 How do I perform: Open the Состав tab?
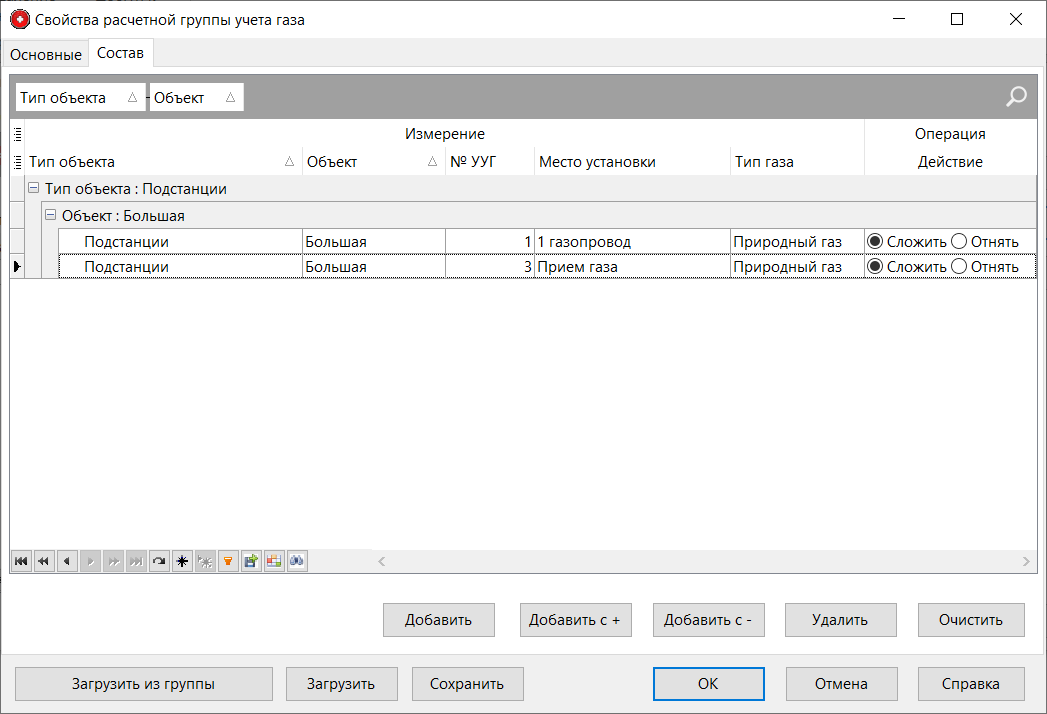coord(120,52)
